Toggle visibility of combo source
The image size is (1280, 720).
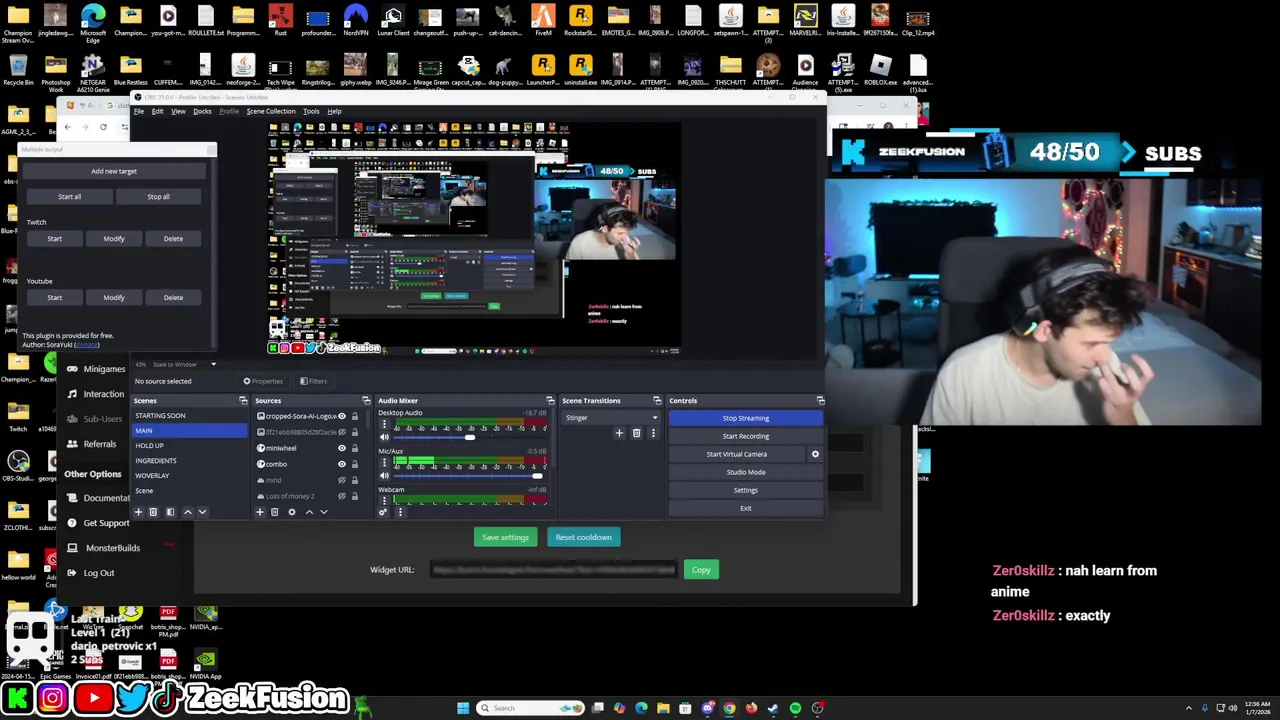pyautogui.click(x=341, y=464)
